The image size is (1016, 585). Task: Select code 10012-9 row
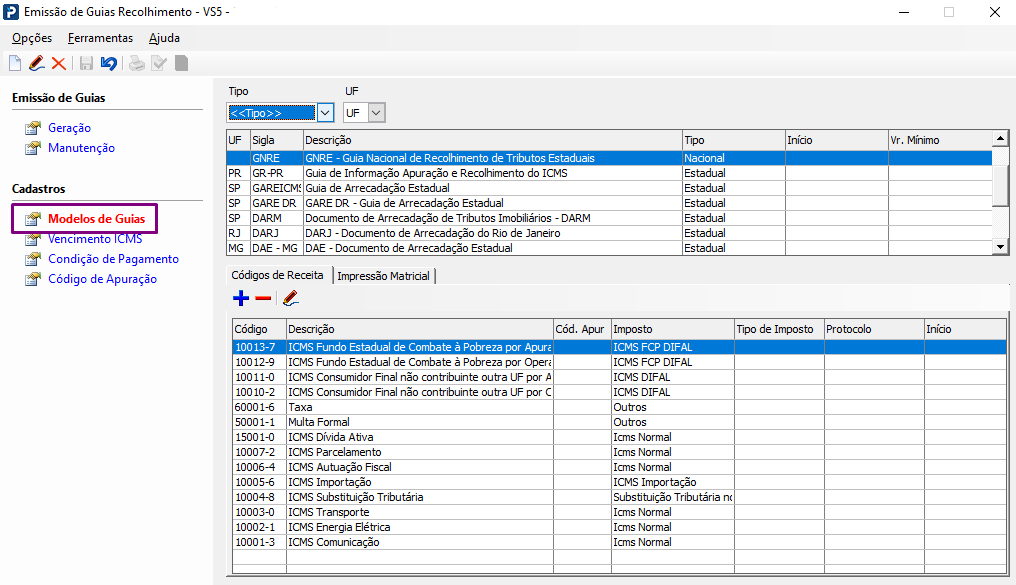(x=619, y=362)
